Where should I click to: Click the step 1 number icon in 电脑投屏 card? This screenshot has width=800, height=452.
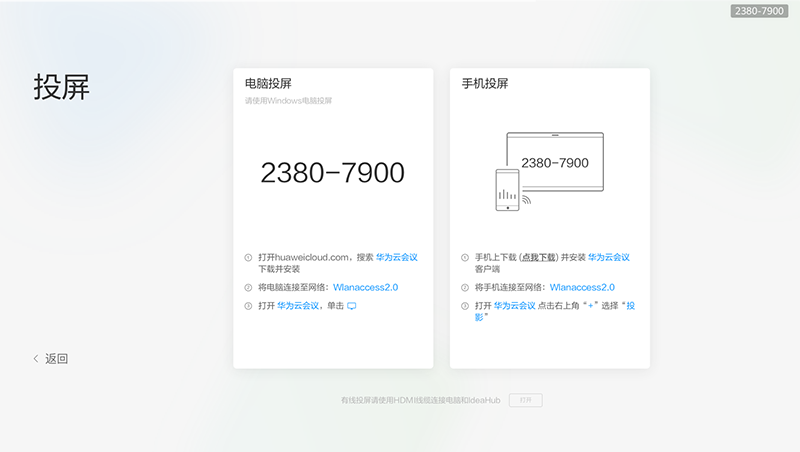coord(248,258)
